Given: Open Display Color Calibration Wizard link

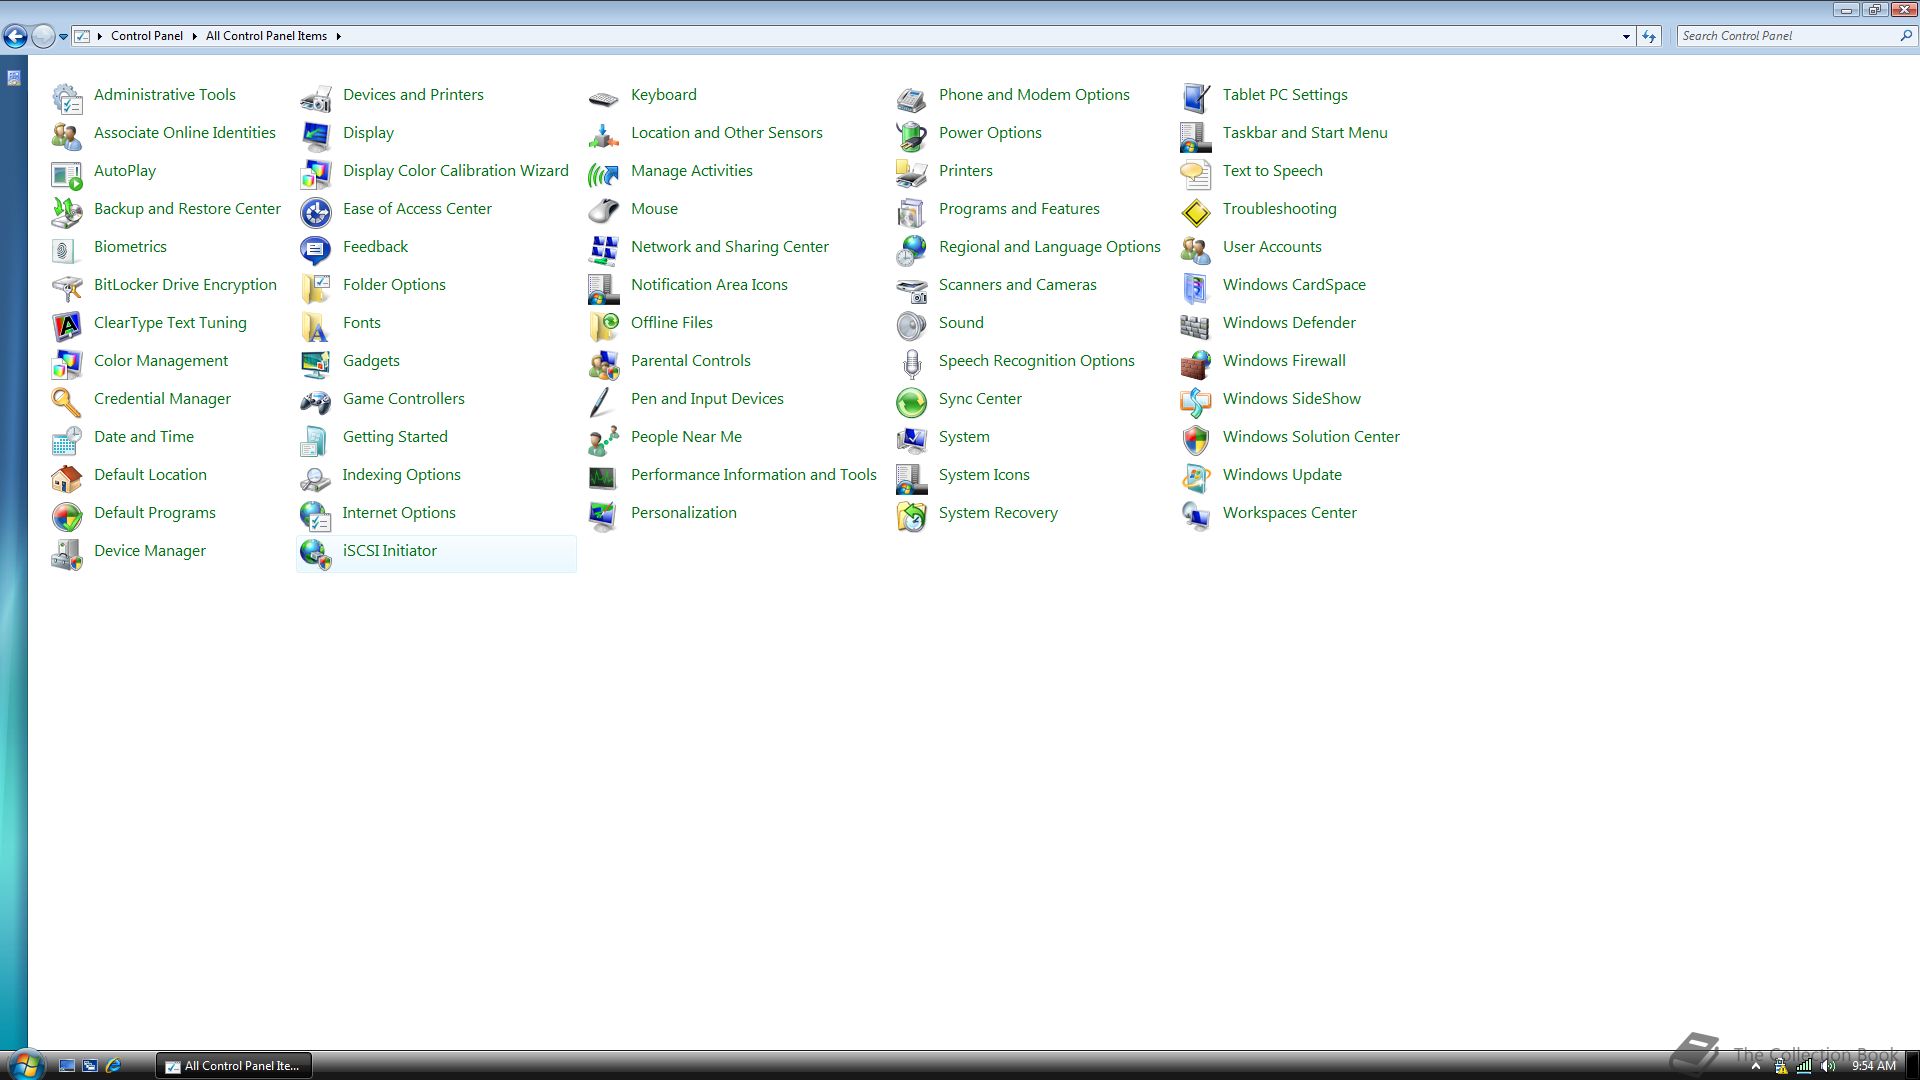Looking at the screenshot, I should point(456,171).
